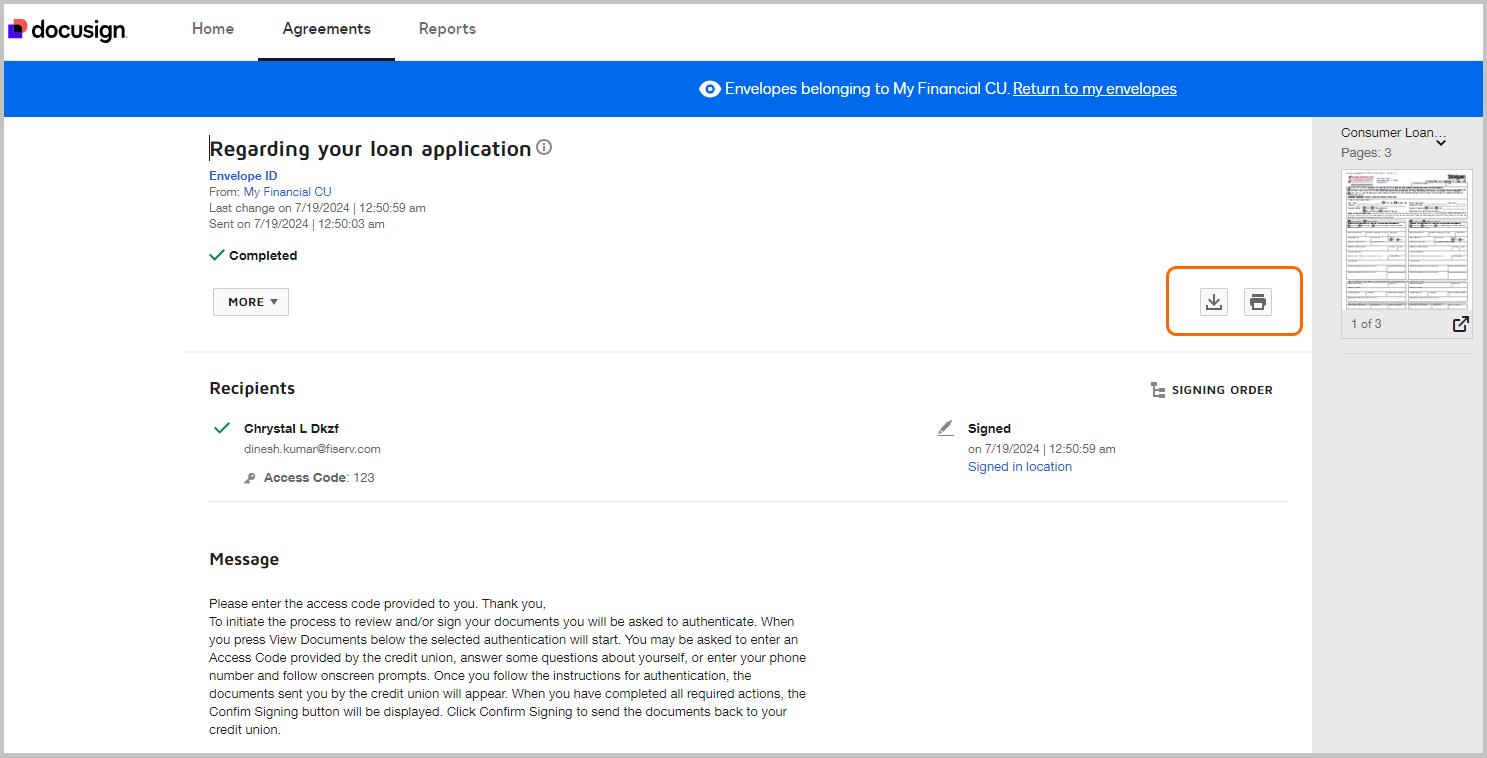
Task: Print the envelope documents
Action: coord(1258,302)
